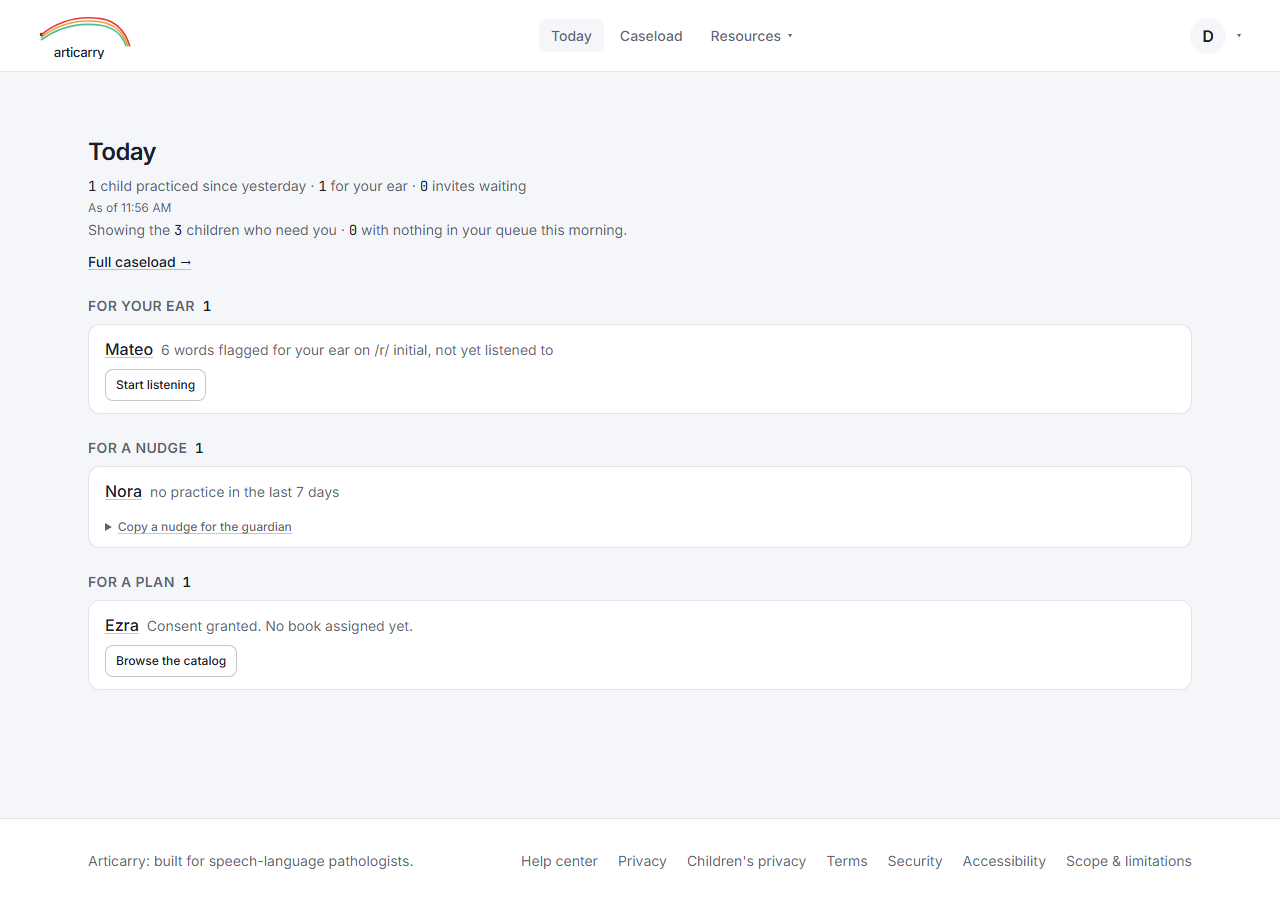Open Scope & limitations footer link

[1129, 861]
